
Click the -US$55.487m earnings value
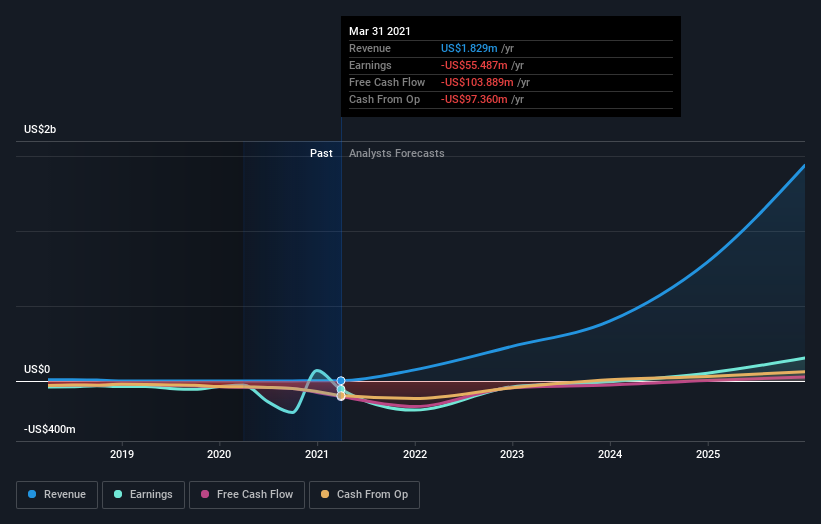click(x=474, y=65)
